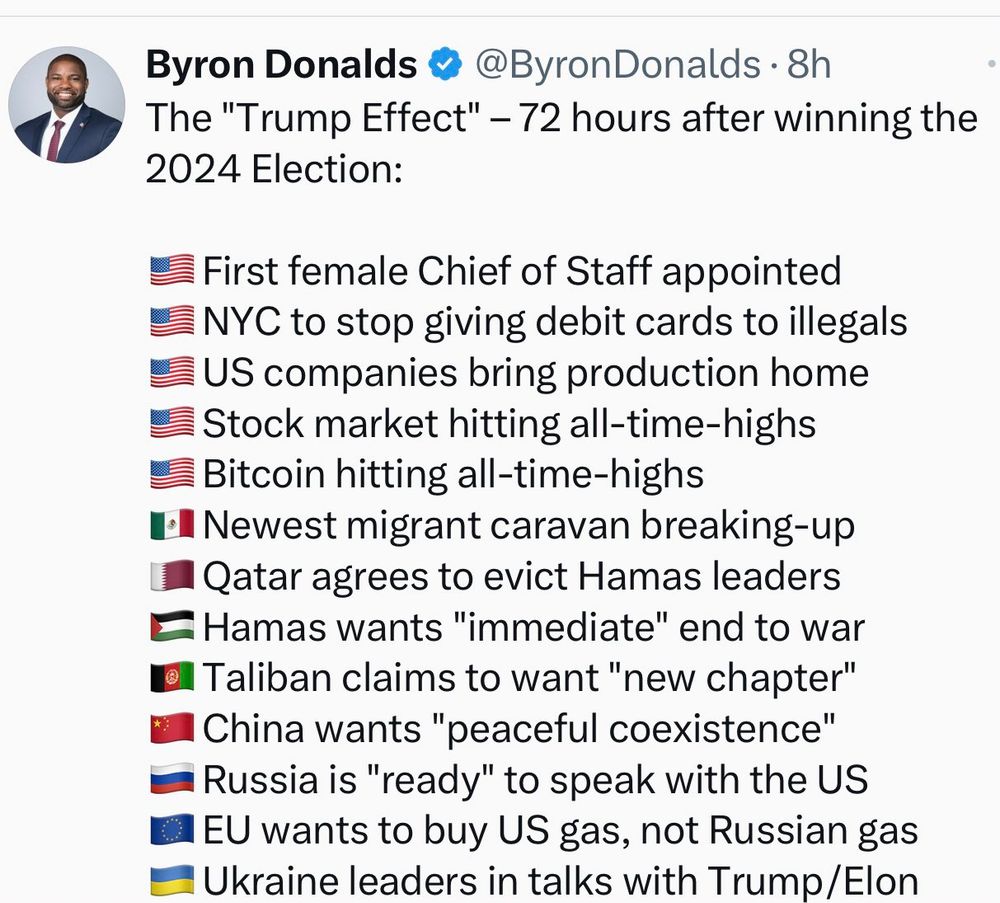1000x903 pixels.
Task: Click the Palestinian flag beside Hamas line
Action: 171,627
